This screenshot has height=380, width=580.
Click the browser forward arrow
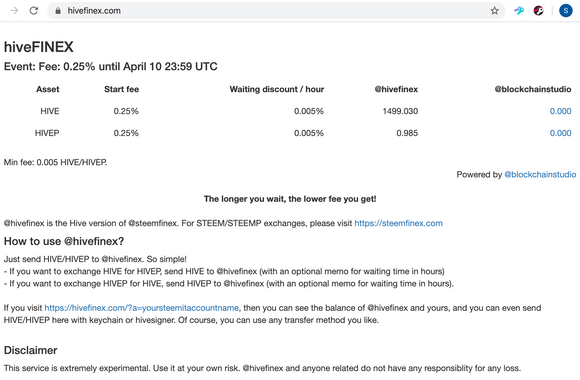click(14, 11)
